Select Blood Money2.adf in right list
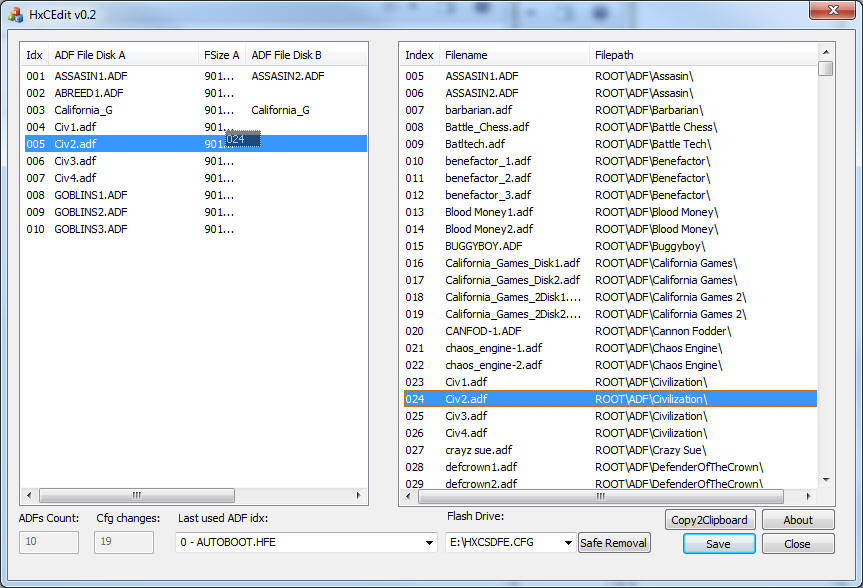The height and width of the screenshot is (588, 863). coord(610,229)
